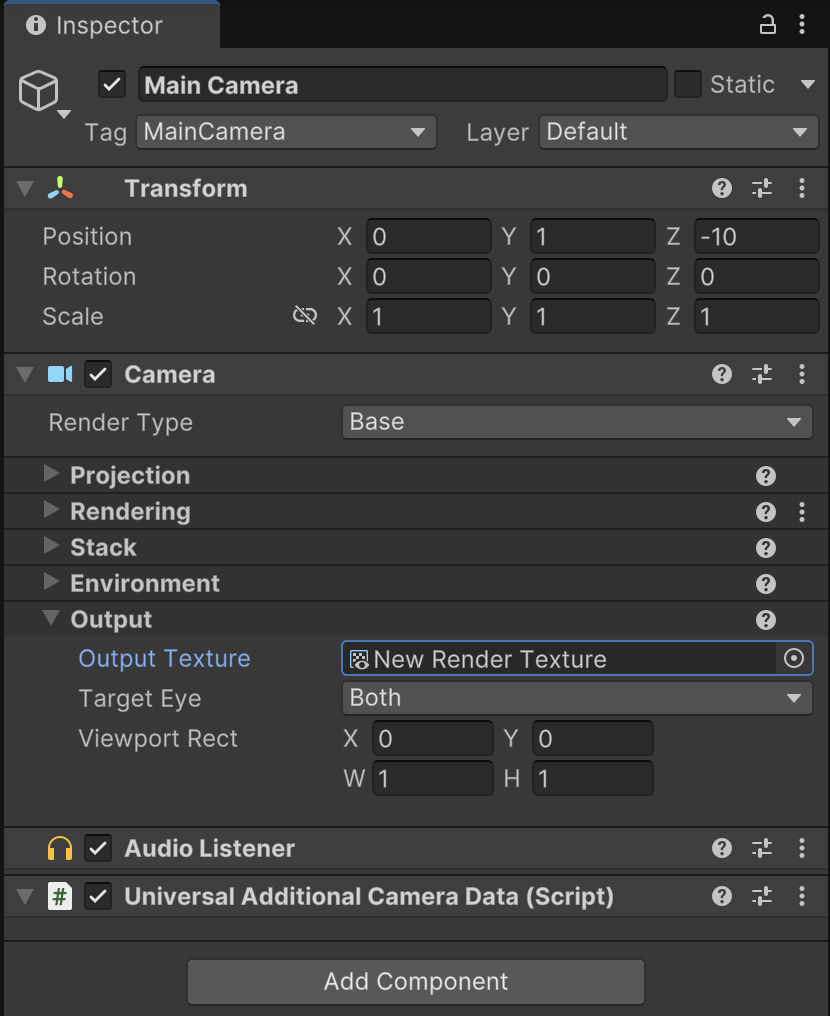Click the Output Texture property label
This screenshot has width=830, height=1016.
click(x=163, y=658)
